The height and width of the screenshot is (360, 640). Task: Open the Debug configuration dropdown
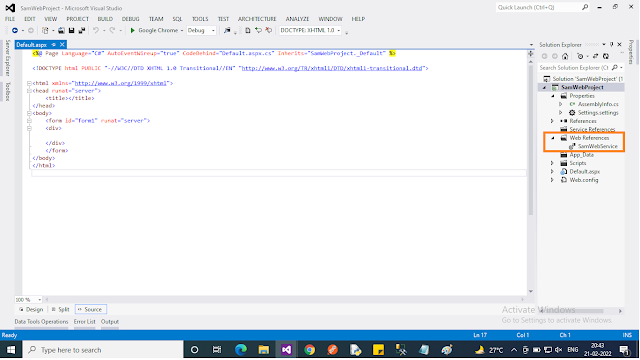[201, 31]
